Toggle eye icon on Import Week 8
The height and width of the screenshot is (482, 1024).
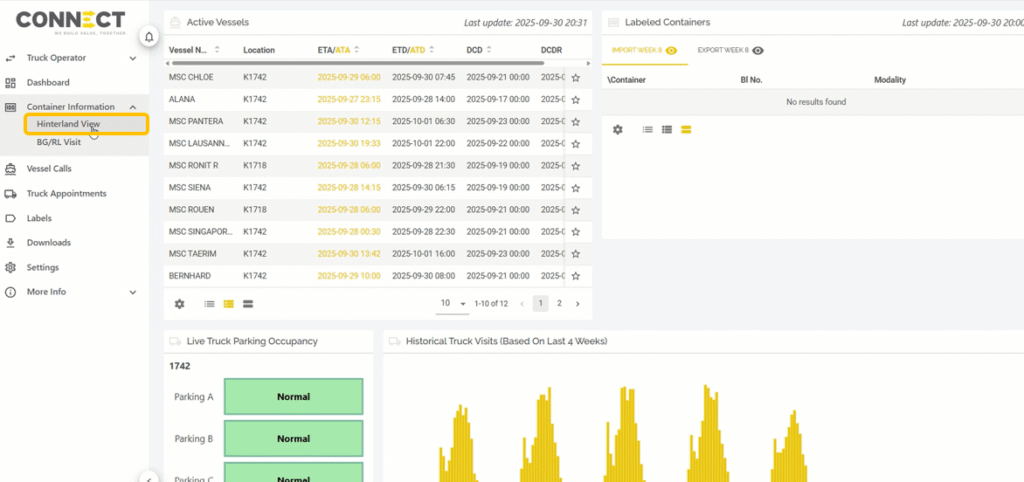(672, 50)
